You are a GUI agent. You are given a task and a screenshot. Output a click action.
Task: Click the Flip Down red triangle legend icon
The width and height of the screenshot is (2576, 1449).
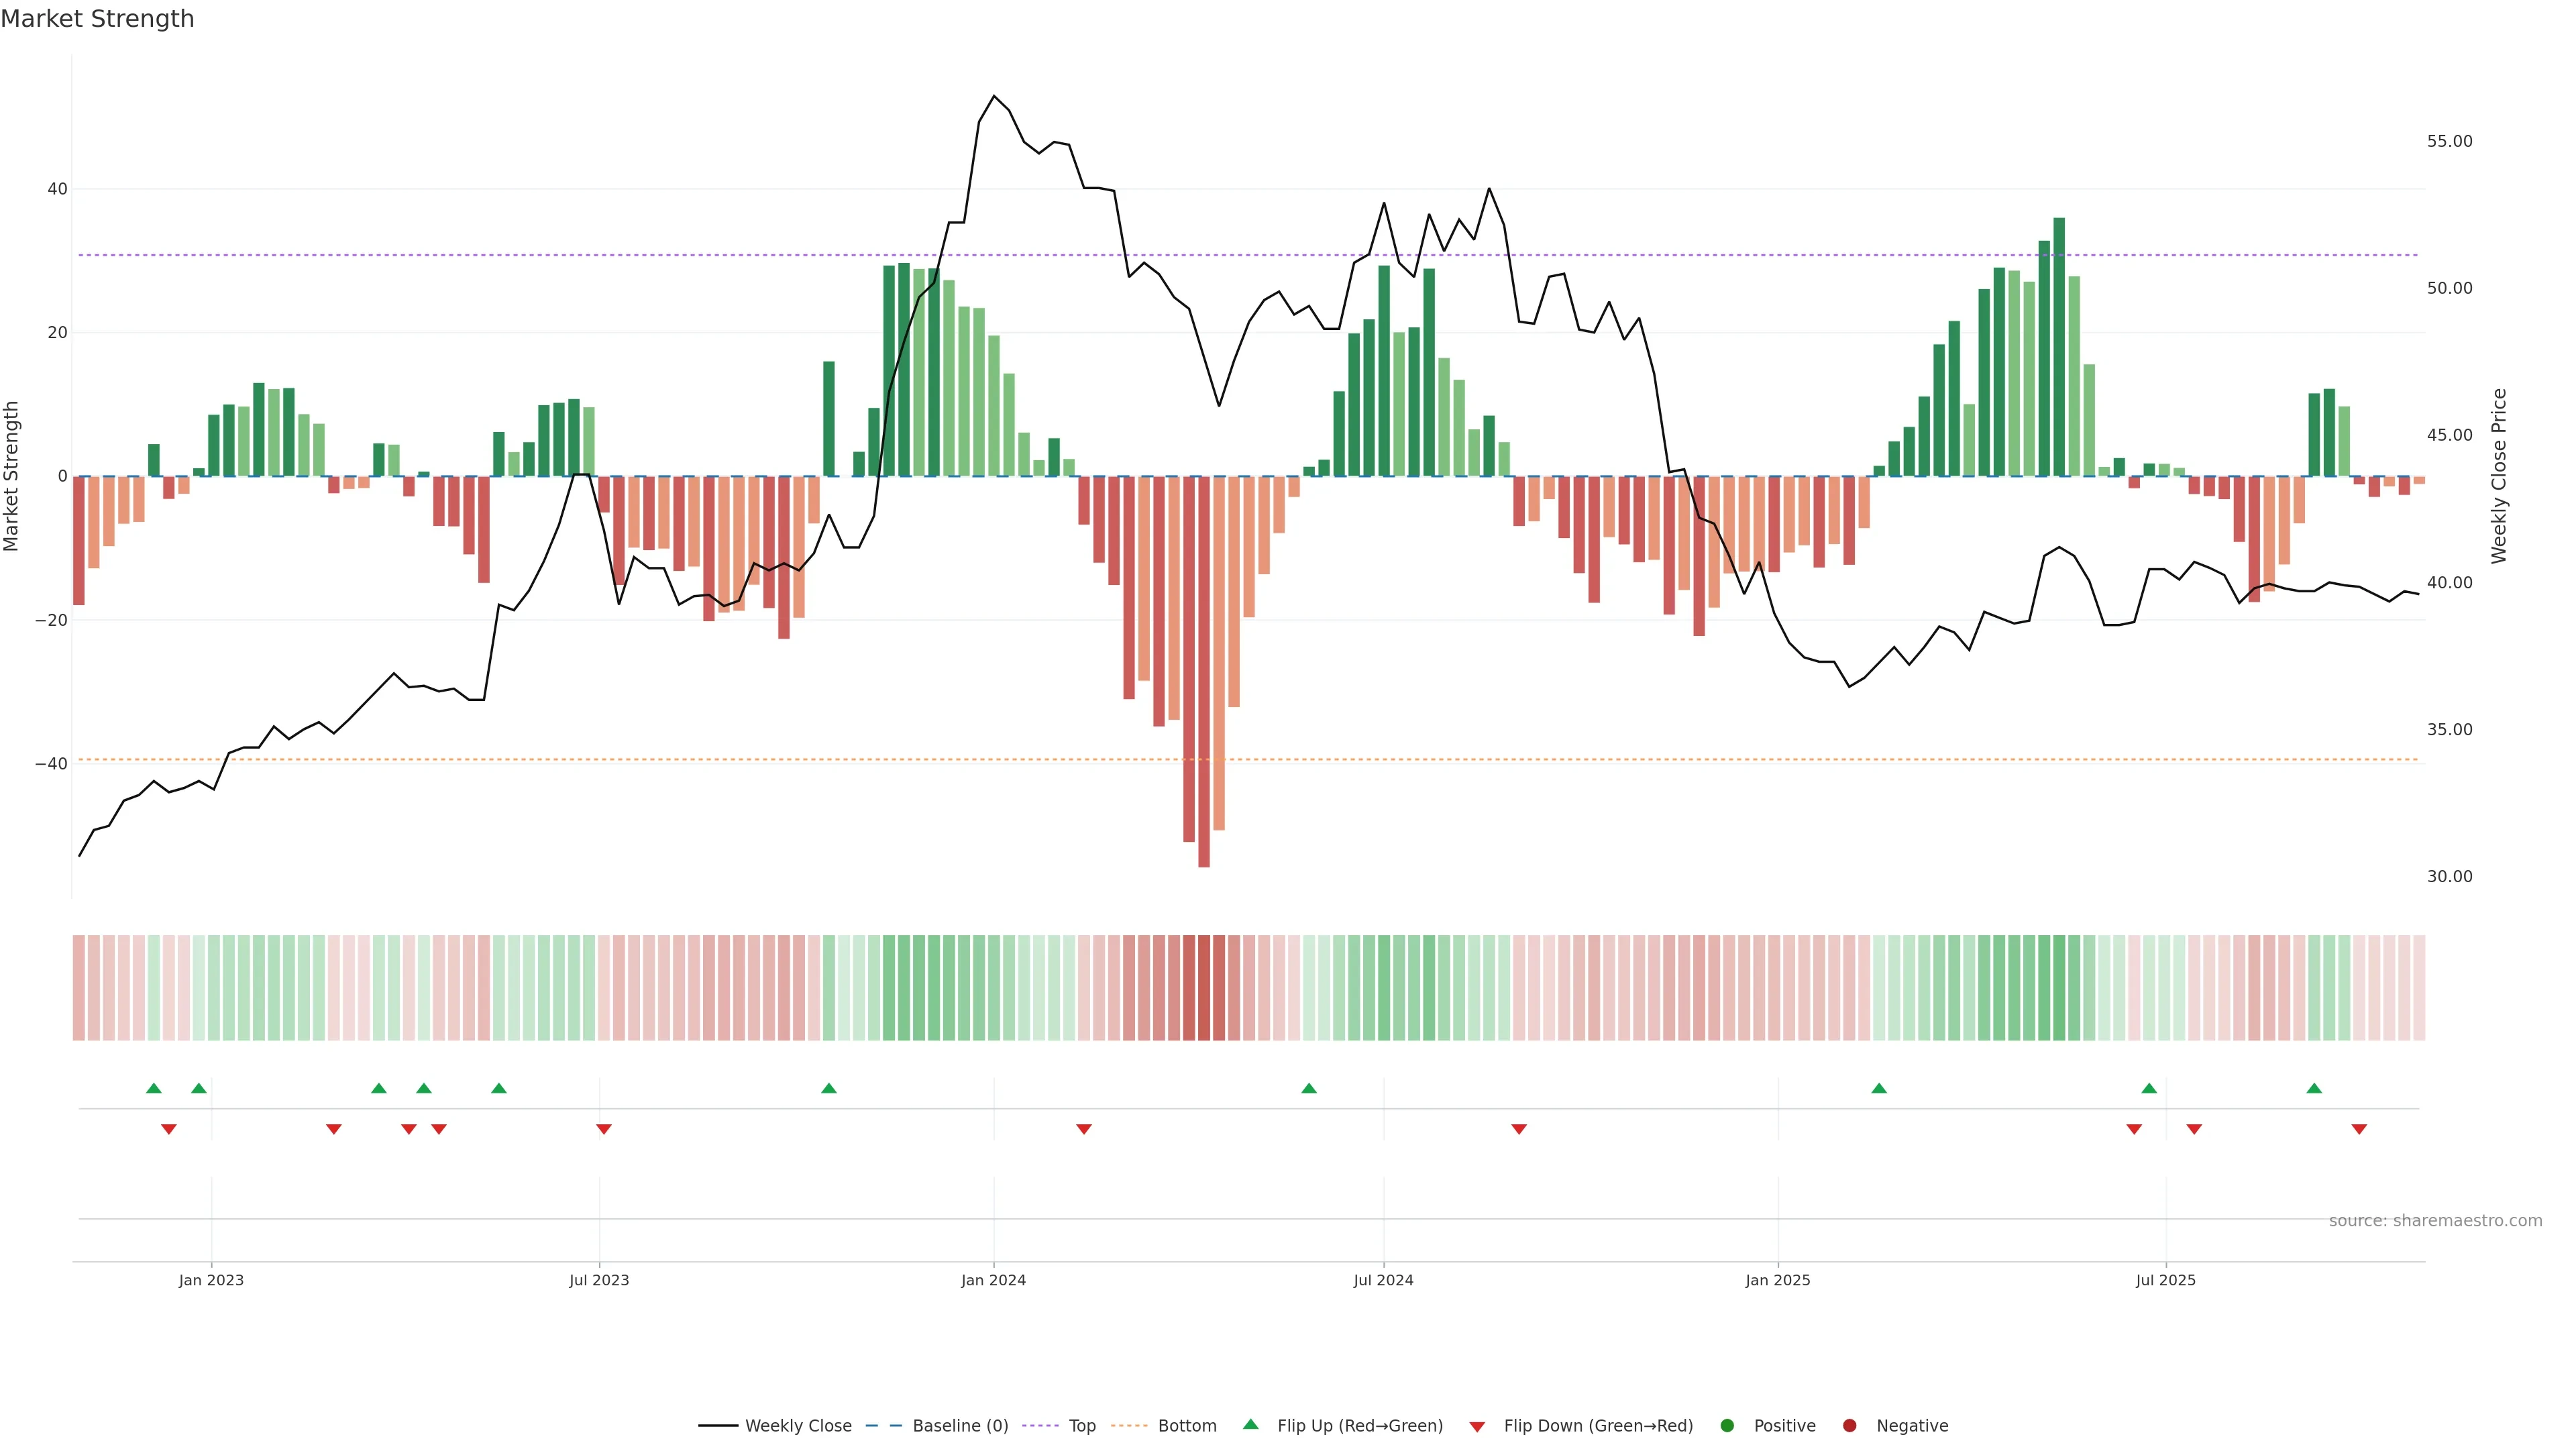pyautogui.click(x=1477, y=1426)
